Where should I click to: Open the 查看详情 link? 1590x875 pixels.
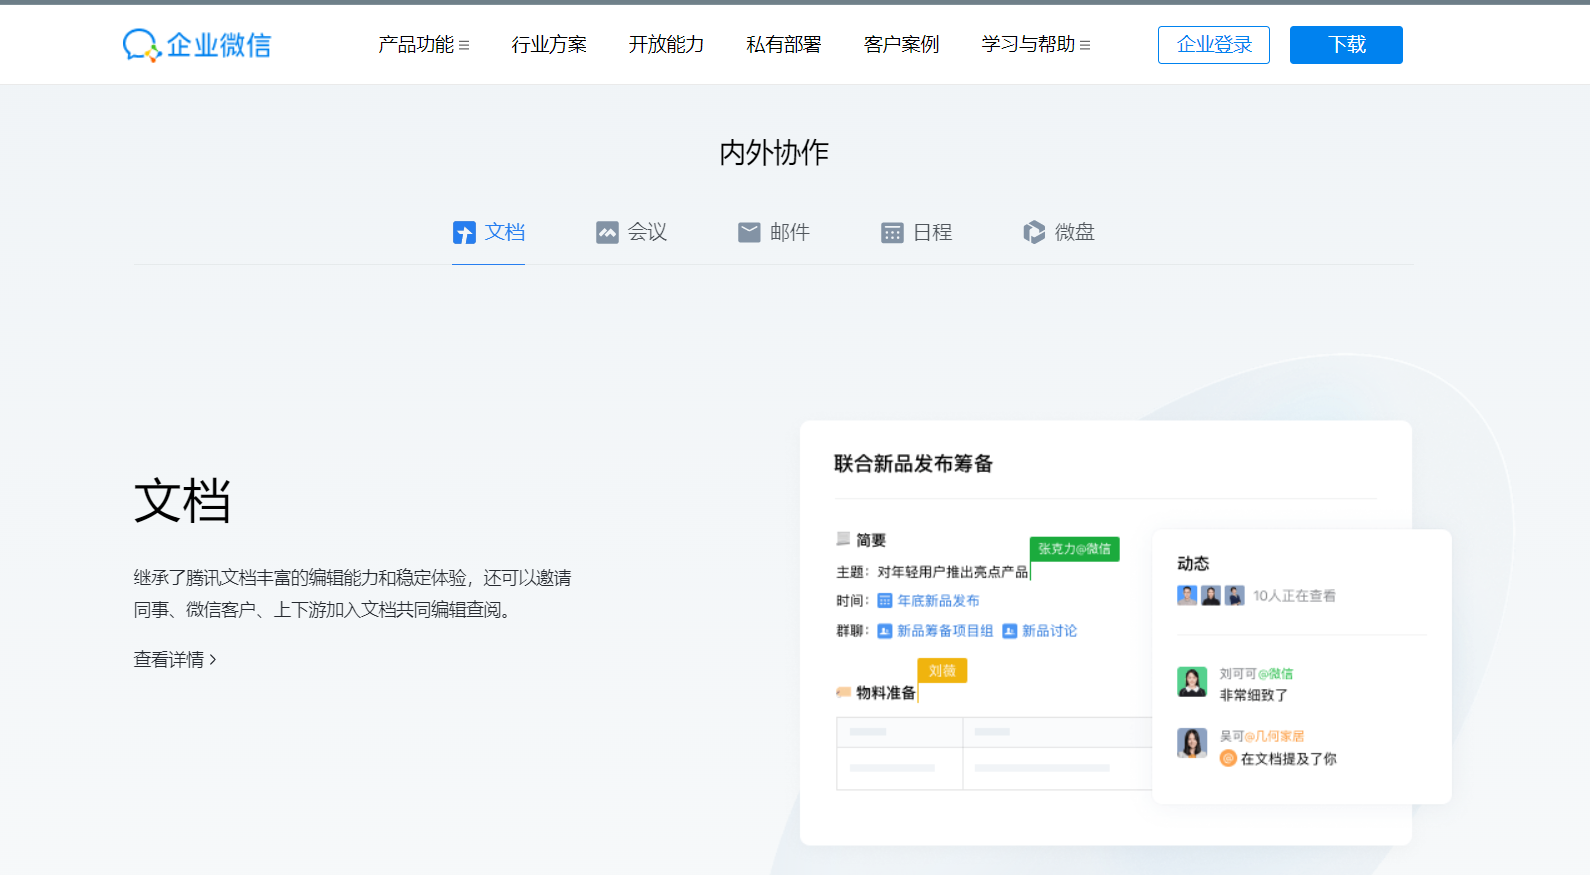point(175,660)
